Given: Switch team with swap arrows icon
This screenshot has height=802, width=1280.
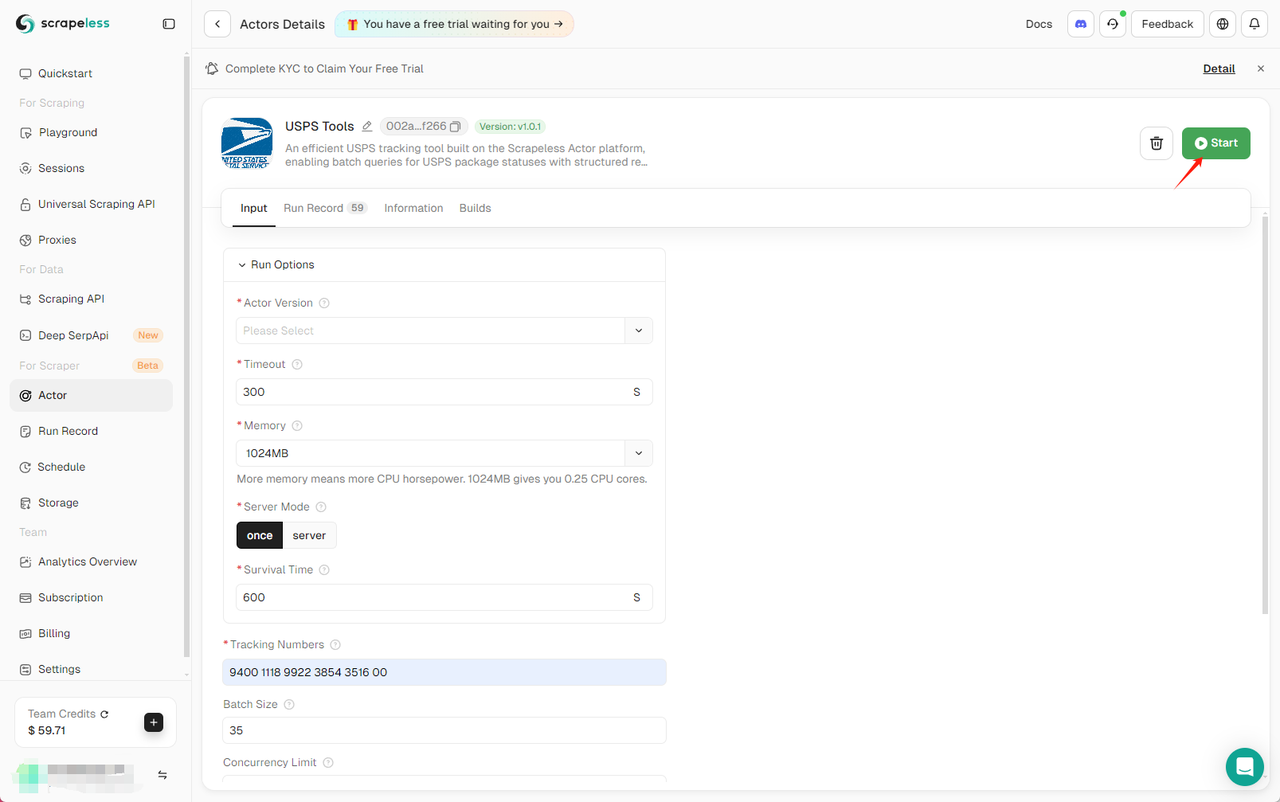Looking at the screenshot, I should click(x=162, y=775).
